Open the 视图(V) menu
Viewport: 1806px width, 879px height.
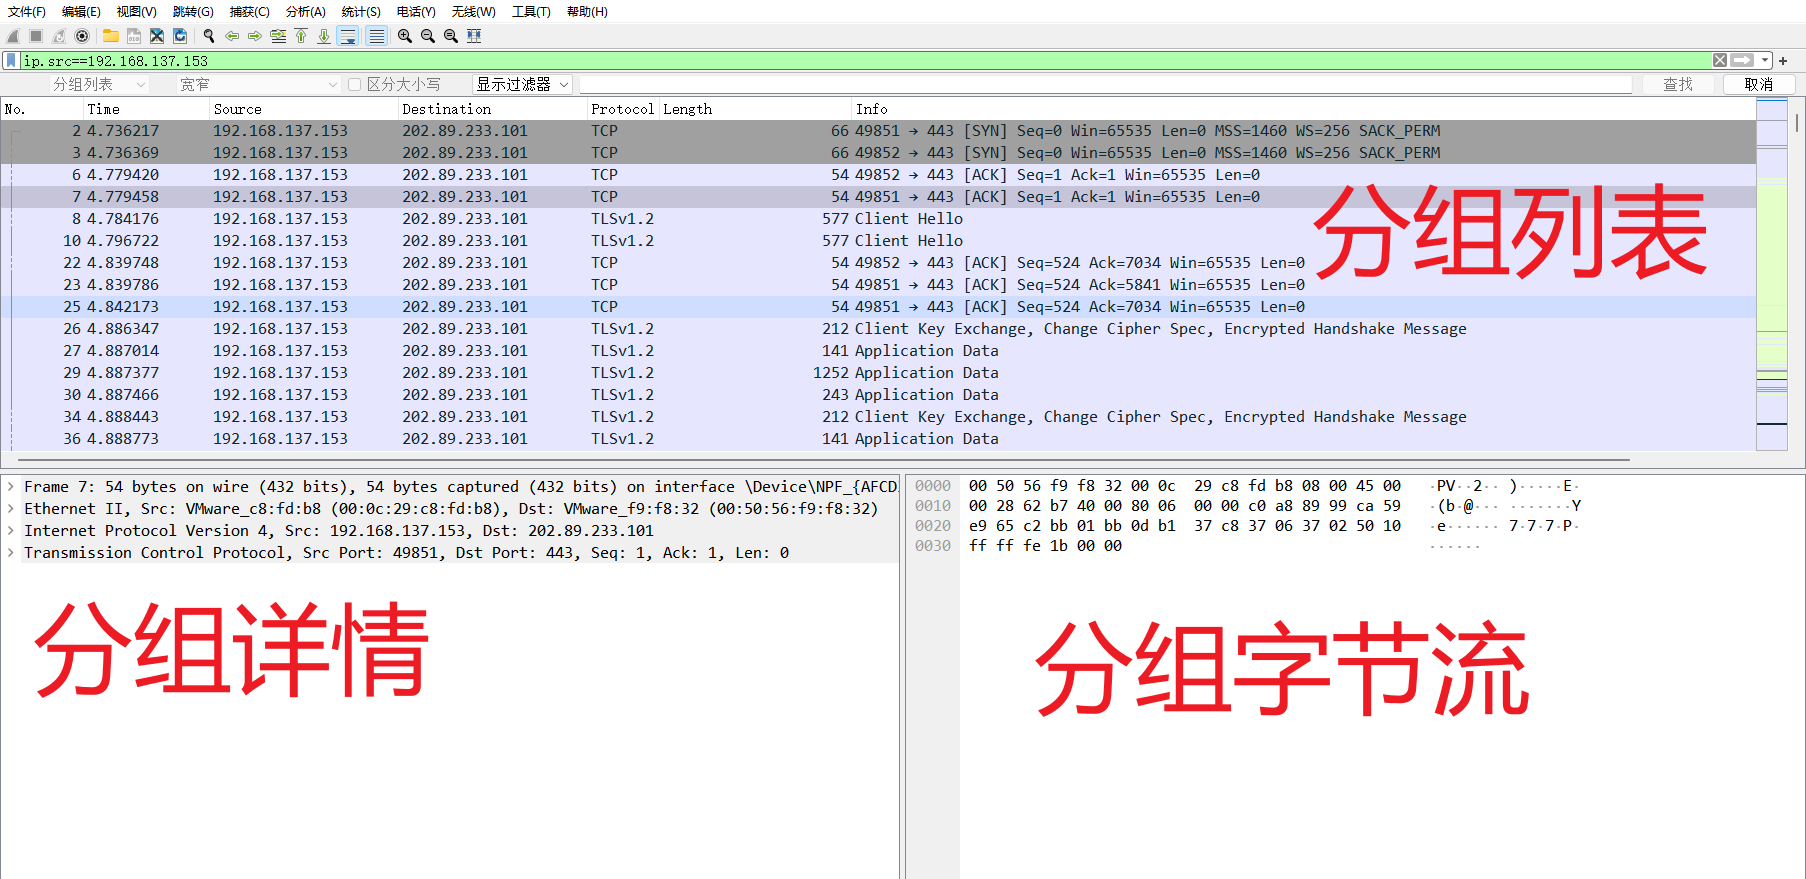coord(136,12)
